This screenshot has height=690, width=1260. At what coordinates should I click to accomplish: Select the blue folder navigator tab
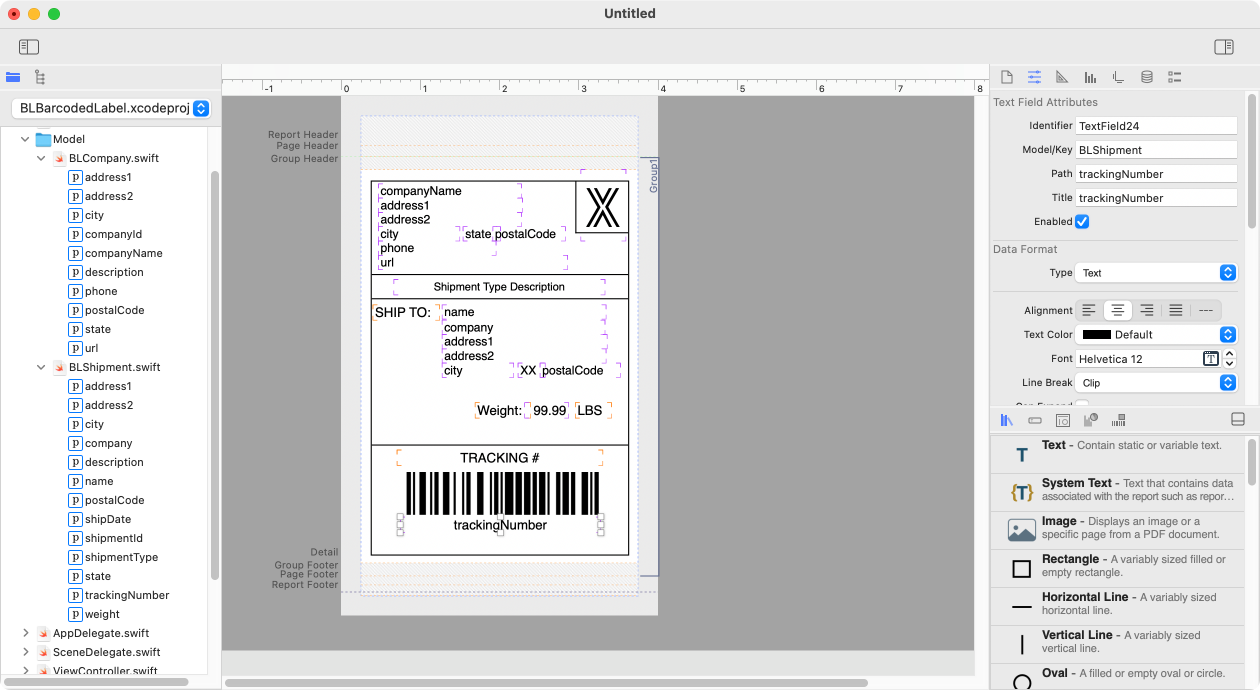(13, 77)
